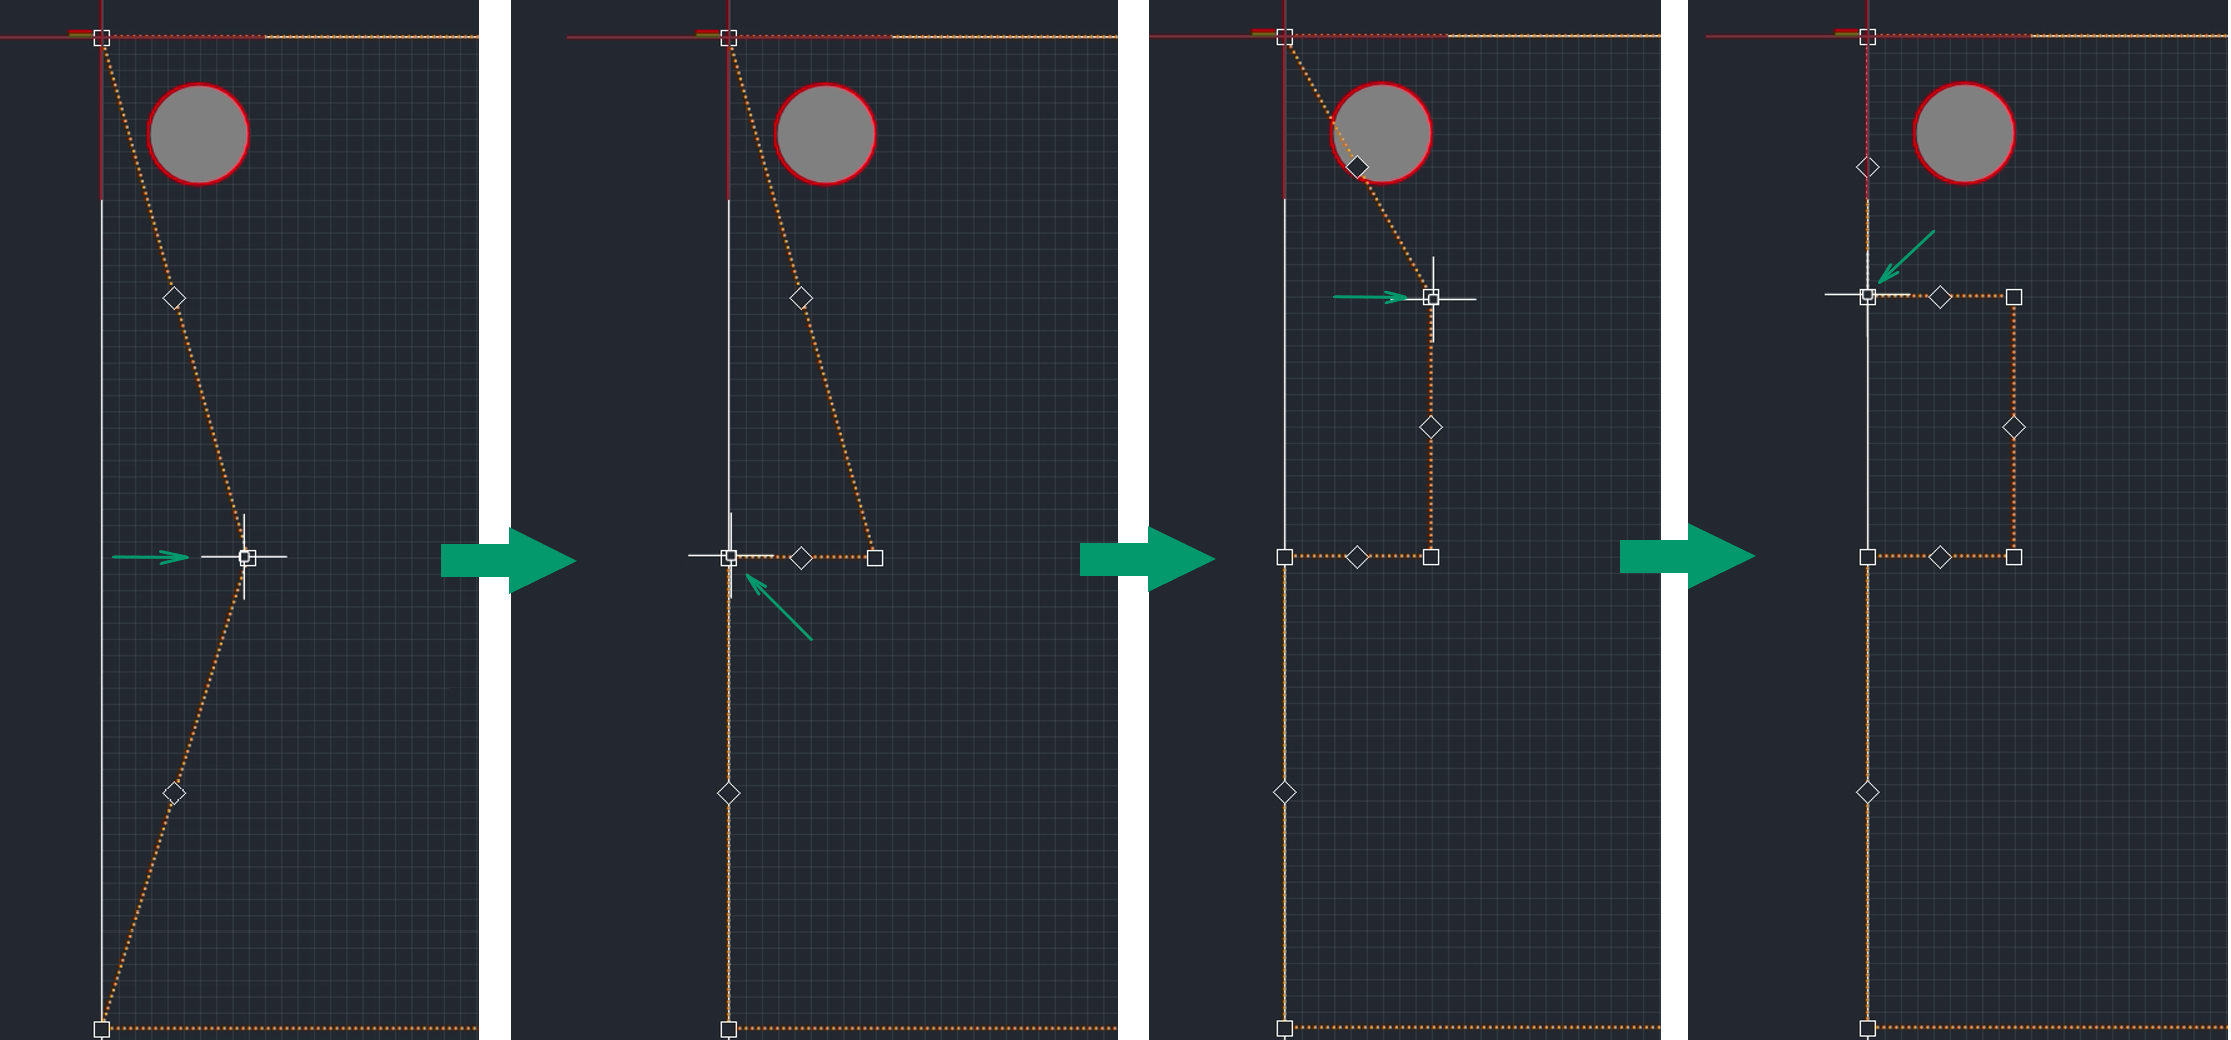The width and height of the screenshot is (2231, 1040).
Task: Select third panel's dark diamond grip overlapping circle
Action: (x=1357, y=167)
